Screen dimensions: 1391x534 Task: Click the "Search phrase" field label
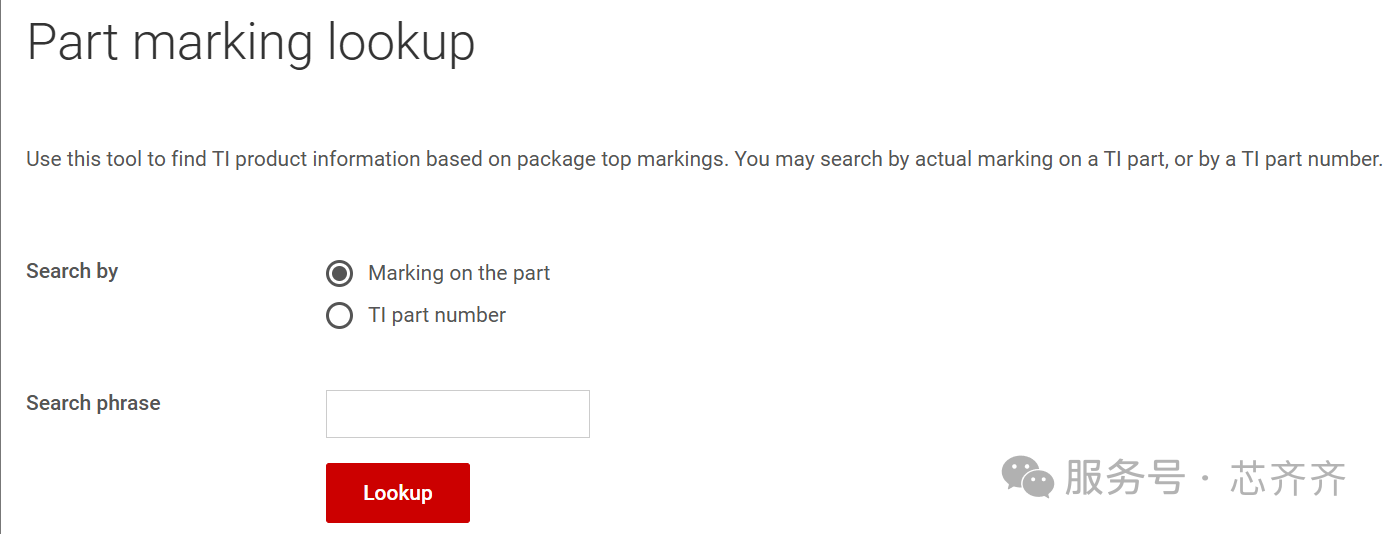tap(93, 403)
